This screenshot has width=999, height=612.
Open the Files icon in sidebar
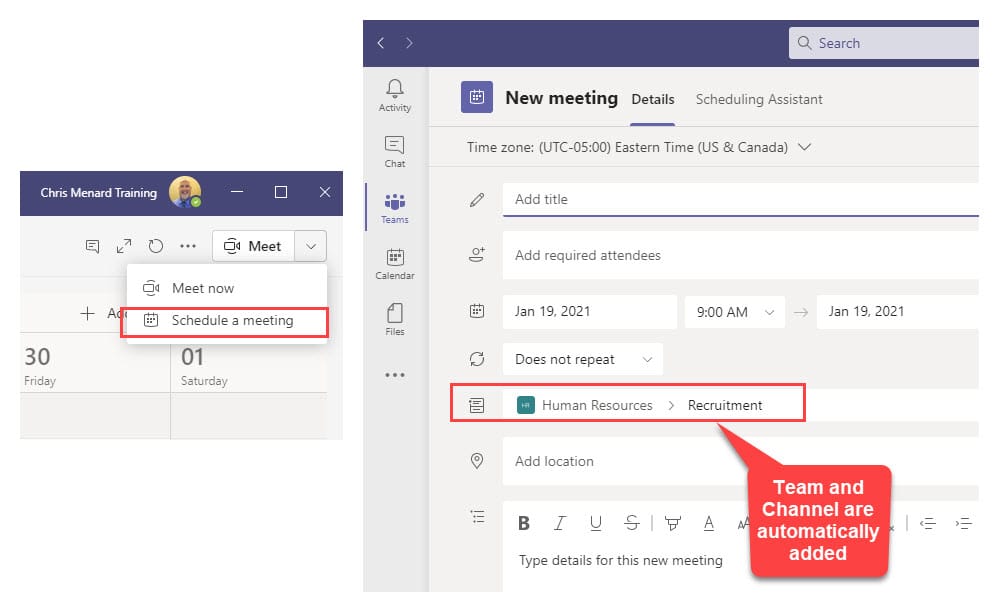(x=395, y=319)
